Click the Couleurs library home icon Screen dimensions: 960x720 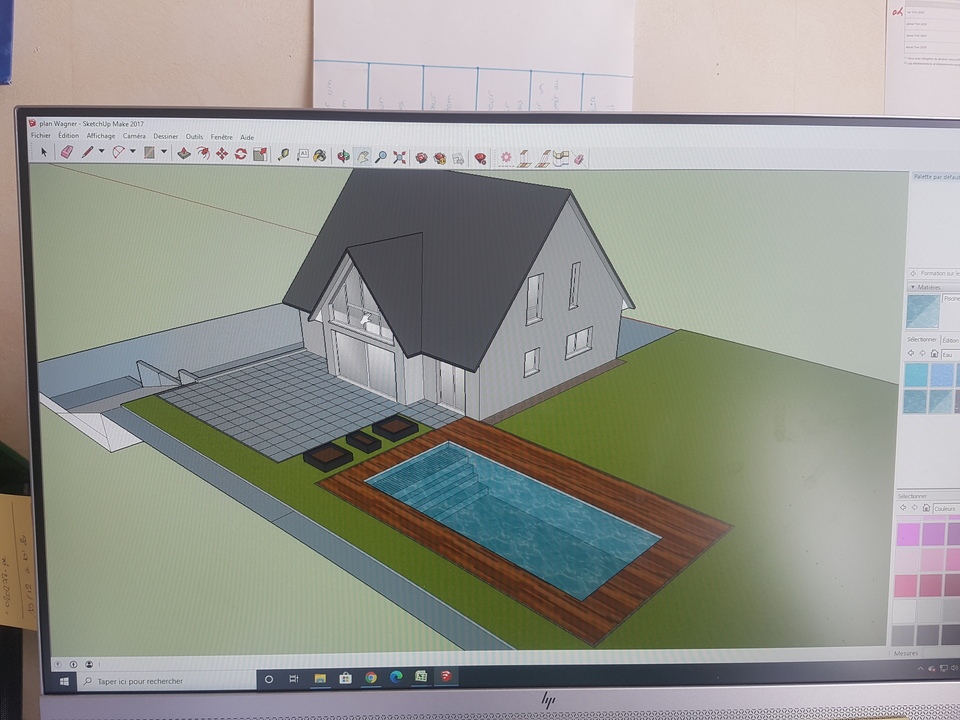tap(926, 508)
